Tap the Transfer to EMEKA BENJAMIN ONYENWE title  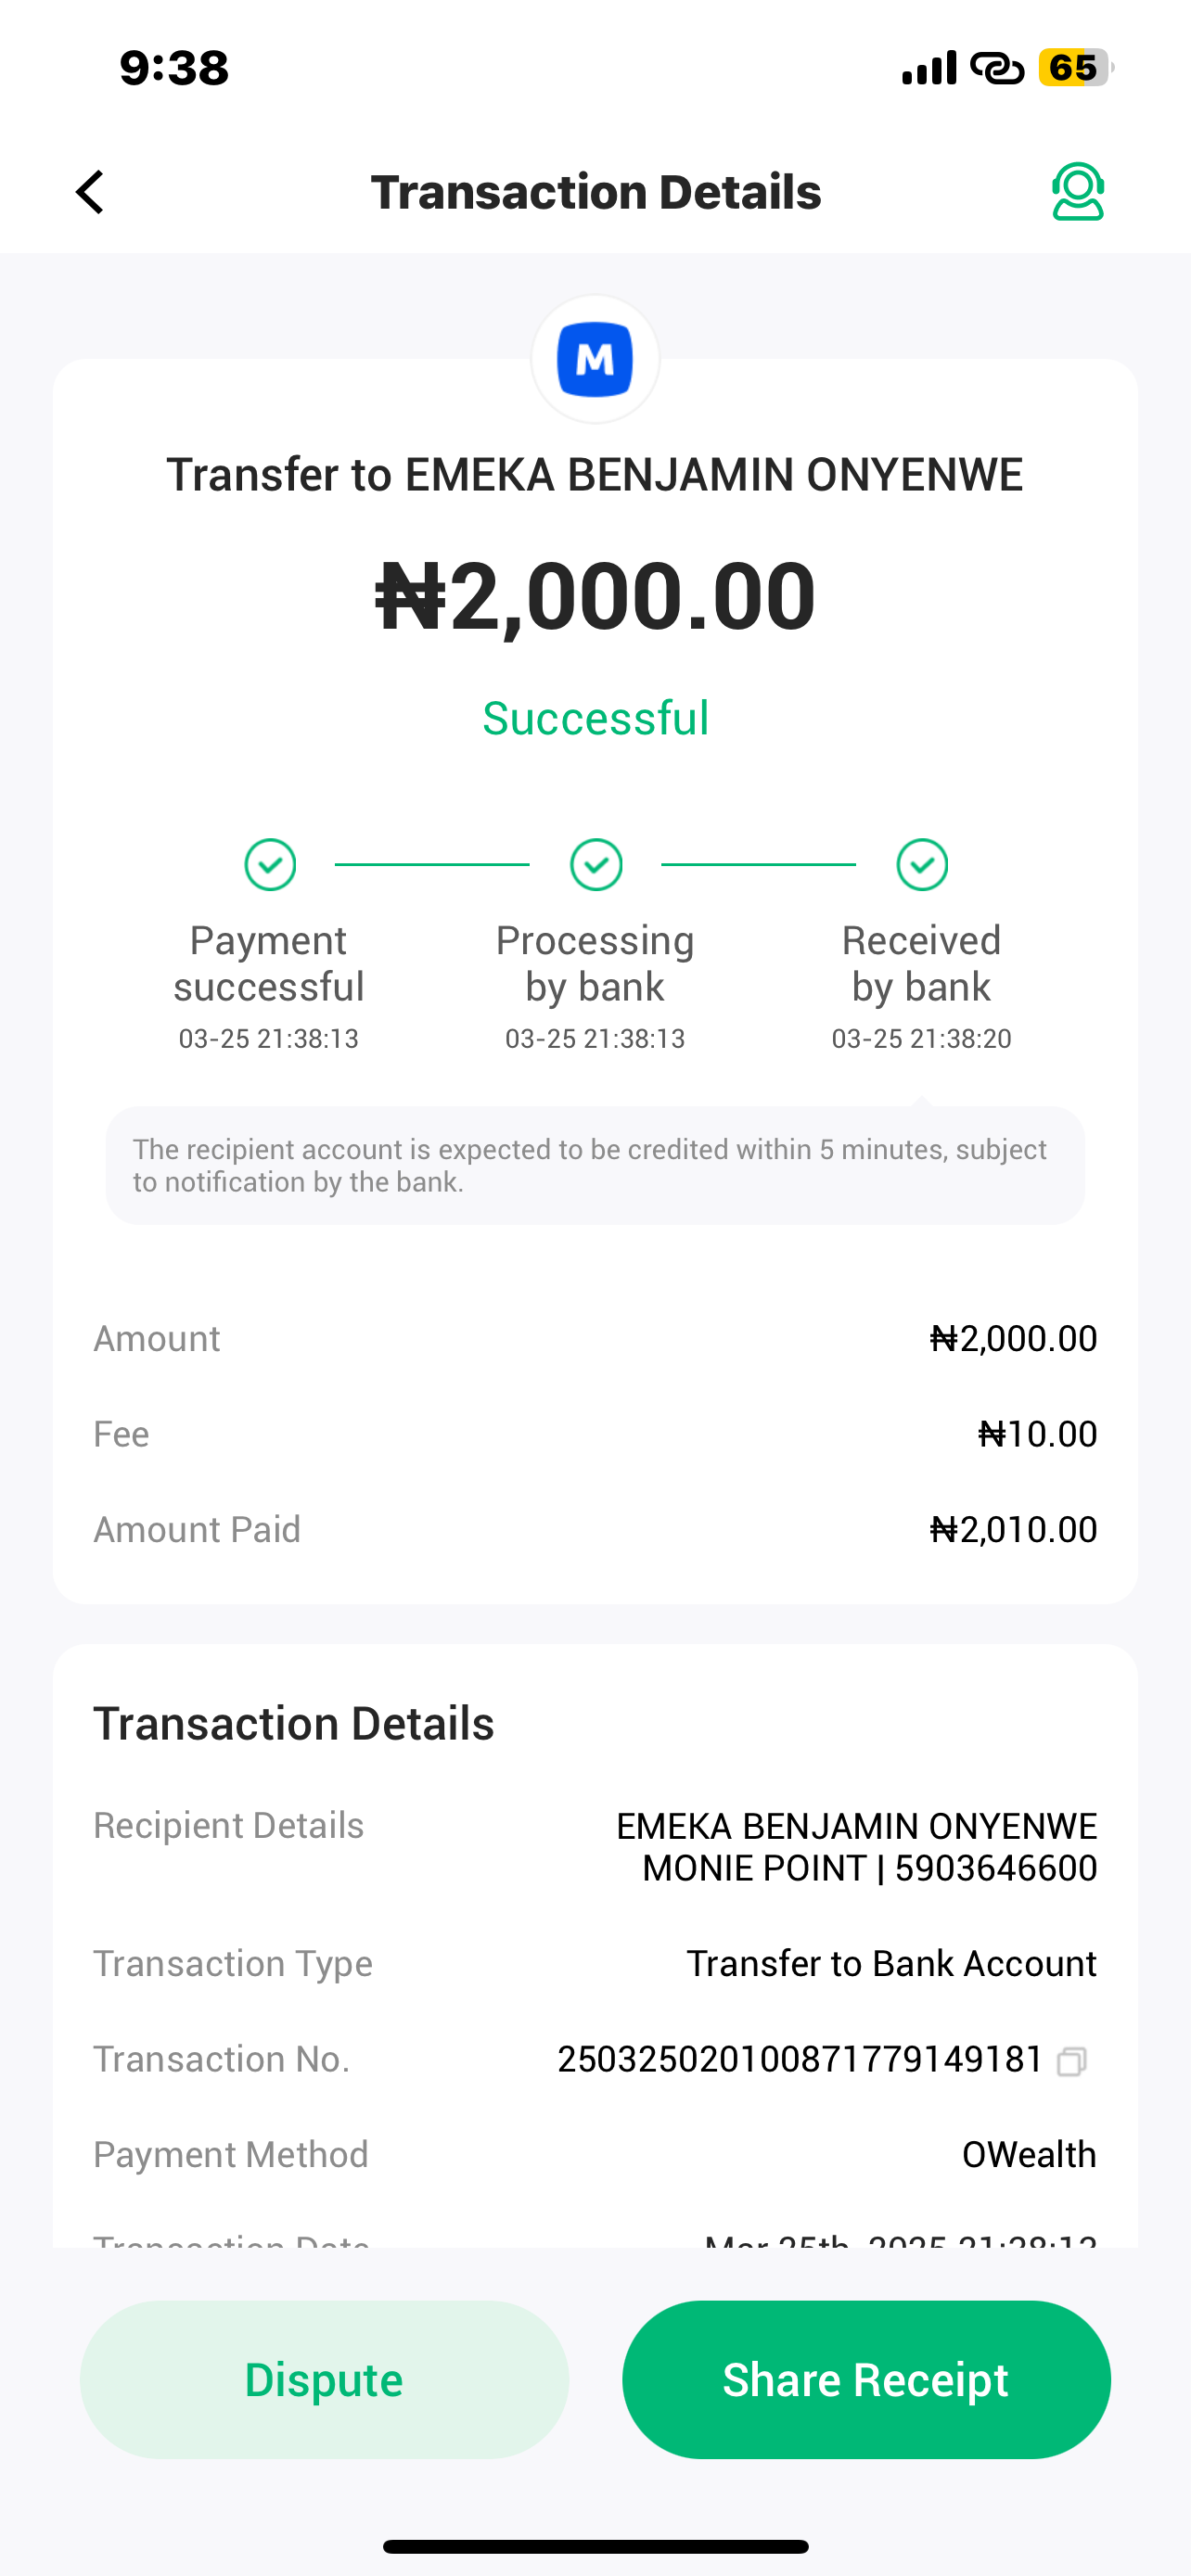tap(595, 475)
